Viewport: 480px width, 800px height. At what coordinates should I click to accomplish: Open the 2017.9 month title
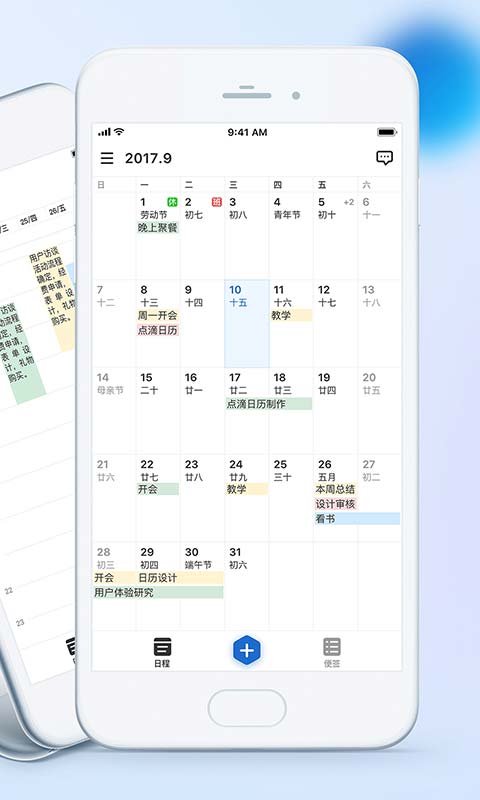148,158
